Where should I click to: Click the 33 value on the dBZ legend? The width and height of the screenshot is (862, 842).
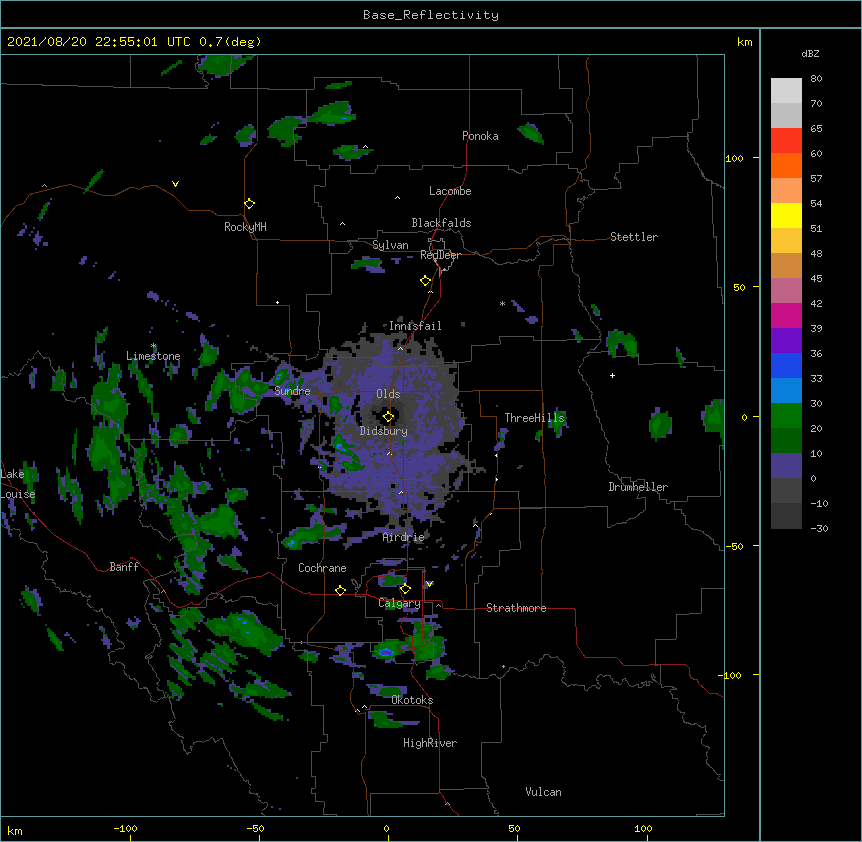(x=816, y=379)
